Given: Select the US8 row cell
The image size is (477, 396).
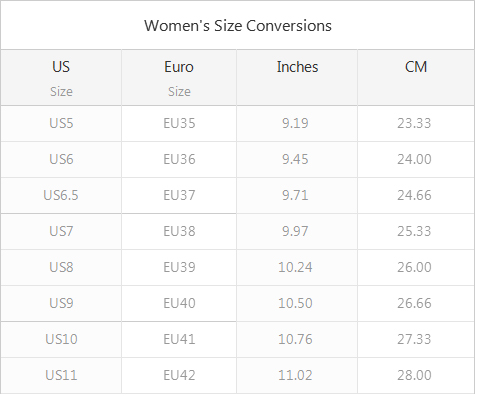Looking at the screenshot, I should [61, 267].
